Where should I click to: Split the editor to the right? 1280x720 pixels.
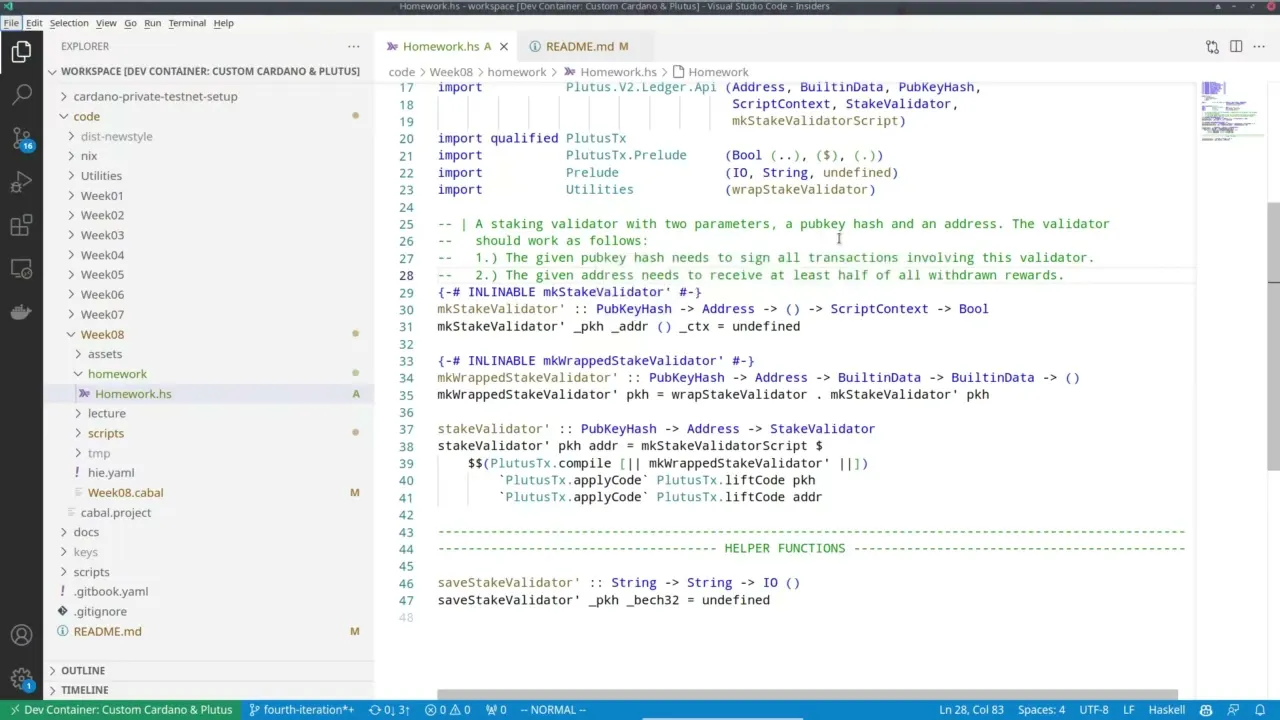click(x=1236, y=46)
